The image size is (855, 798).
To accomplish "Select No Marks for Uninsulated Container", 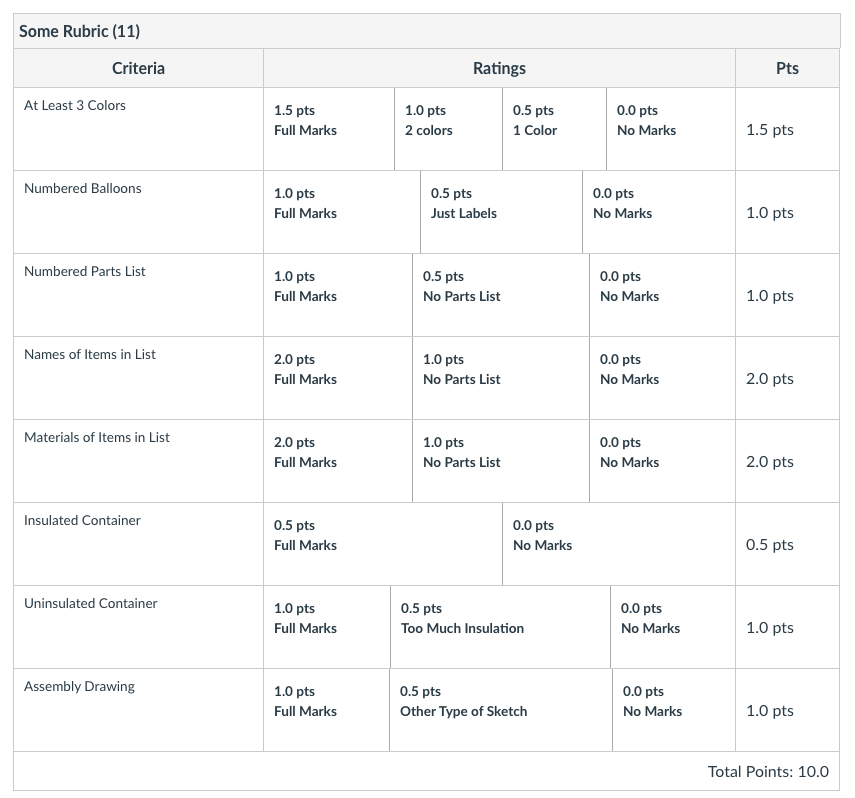I will click(x=673, y=627).
